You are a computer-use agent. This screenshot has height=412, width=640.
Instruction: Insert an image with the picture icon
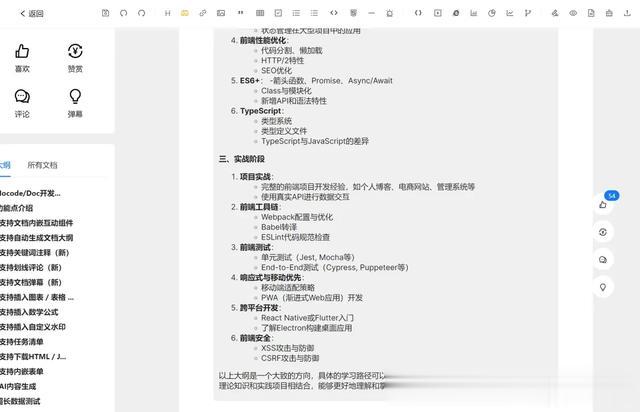[221, 13]
